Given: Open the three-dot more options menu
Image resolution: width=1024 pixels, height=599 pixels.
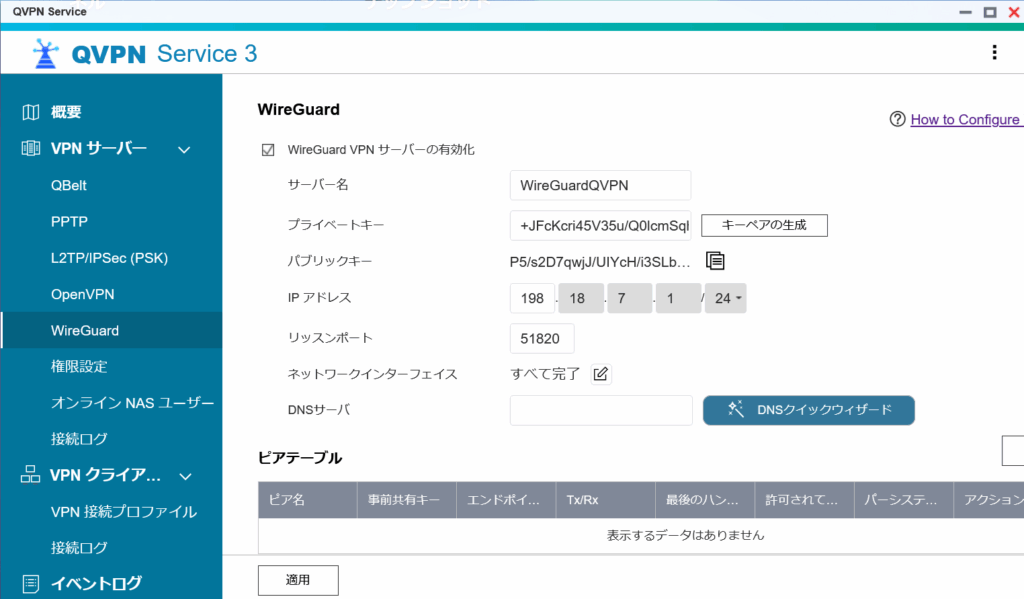Looking at the screenshot, I should point(993,53).
